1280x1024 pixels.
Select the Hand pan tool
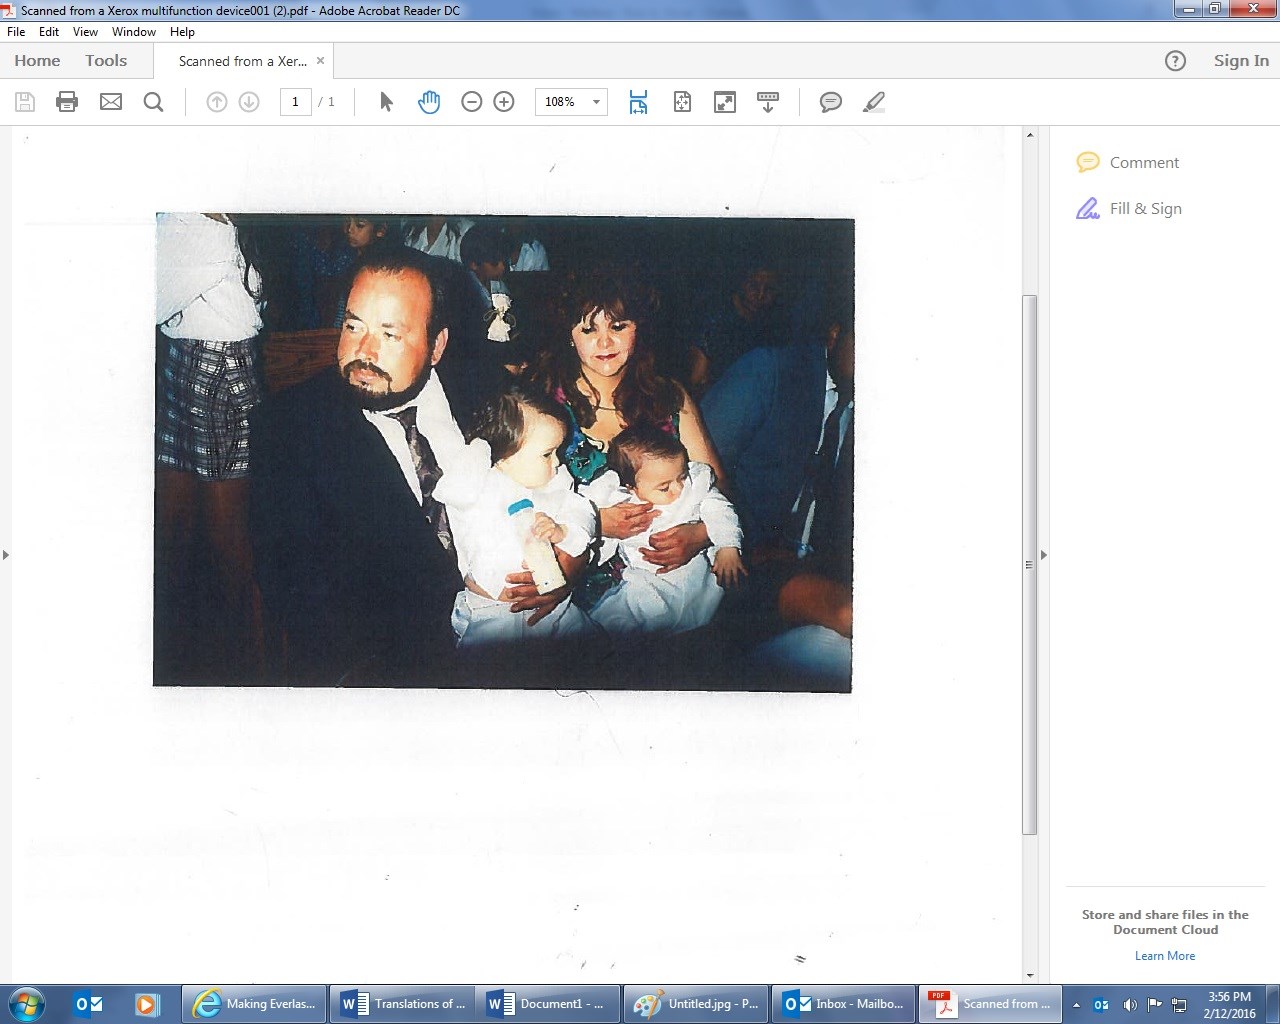tap(429, 102)
